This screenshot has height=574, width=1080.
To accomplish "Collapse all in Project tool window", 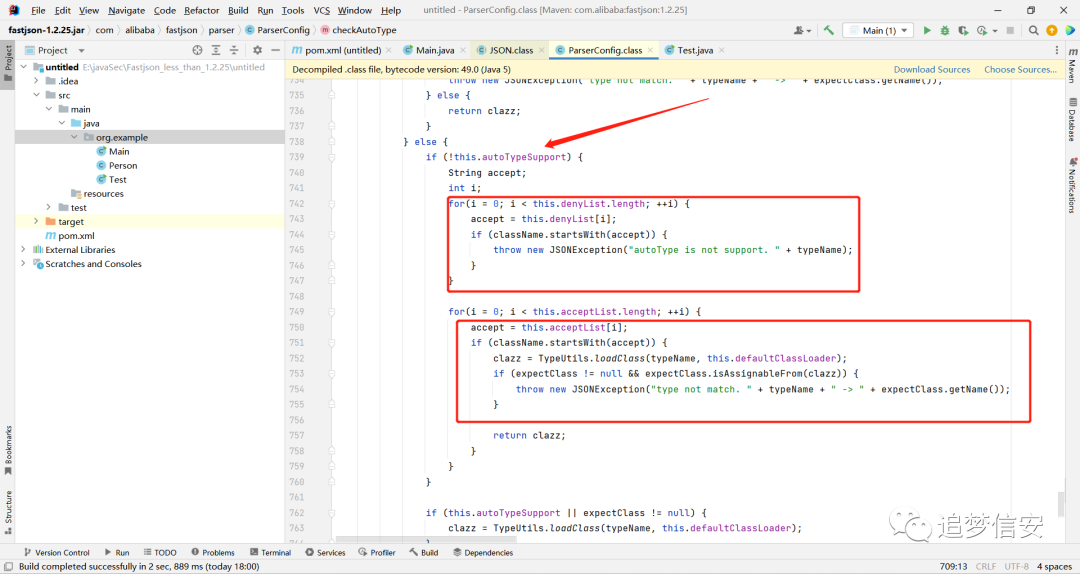I will pyautogui.click(x=234, y=50).
